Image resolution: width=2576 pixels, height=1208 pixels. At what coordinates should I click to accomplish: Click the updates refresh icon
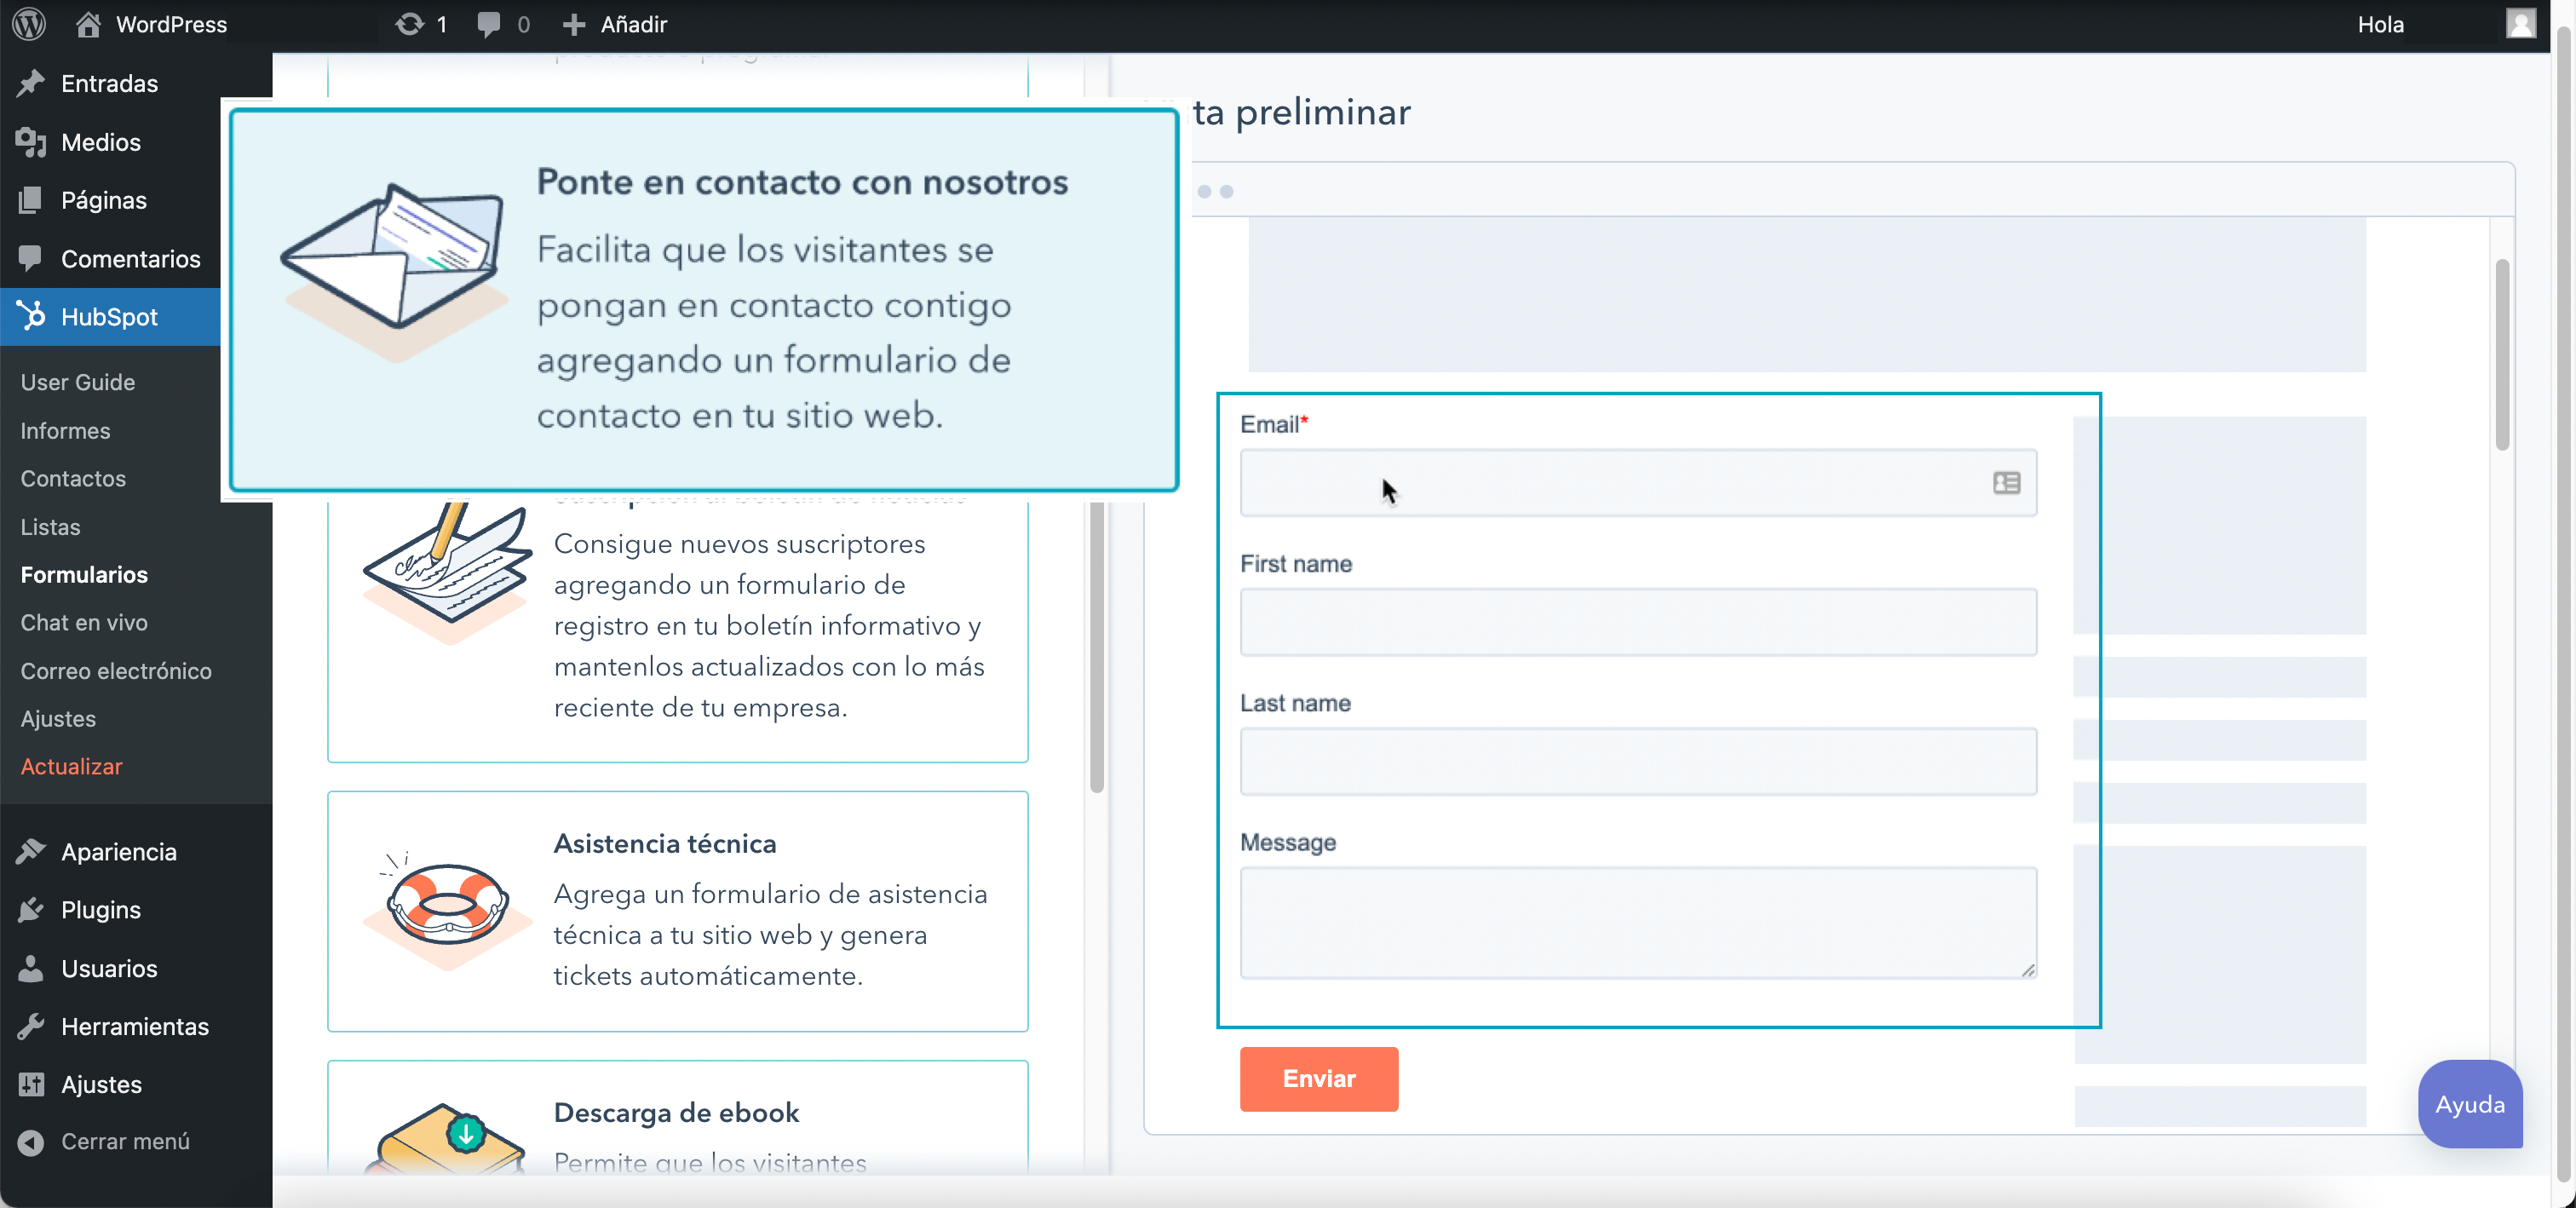pos(409,24)
